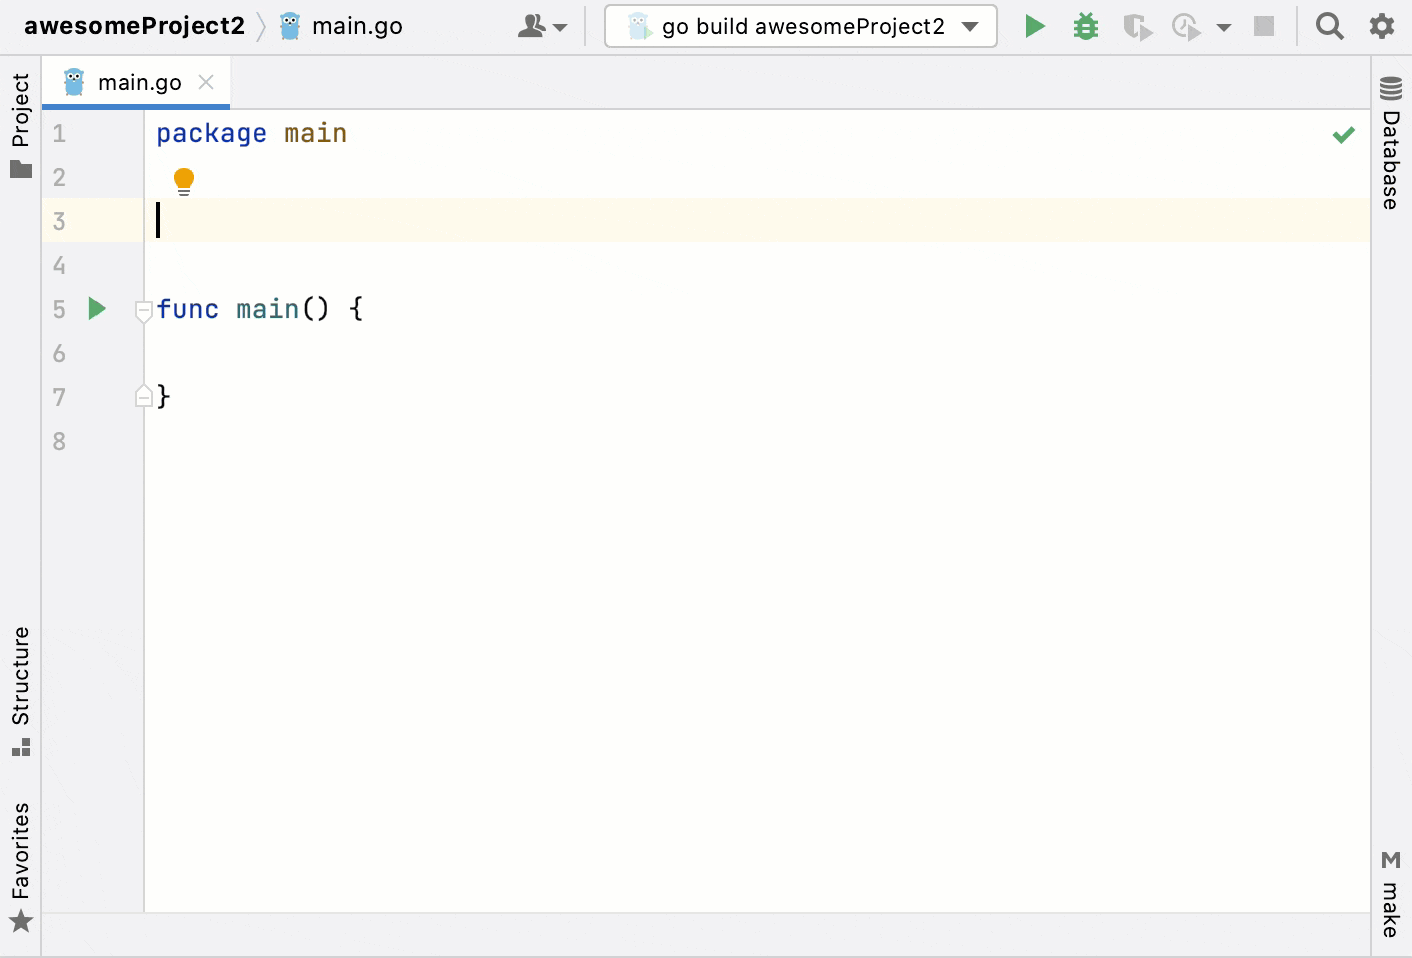Open the IDE settings gear
Screen dimensions: 1412x958
[1382, 26]
